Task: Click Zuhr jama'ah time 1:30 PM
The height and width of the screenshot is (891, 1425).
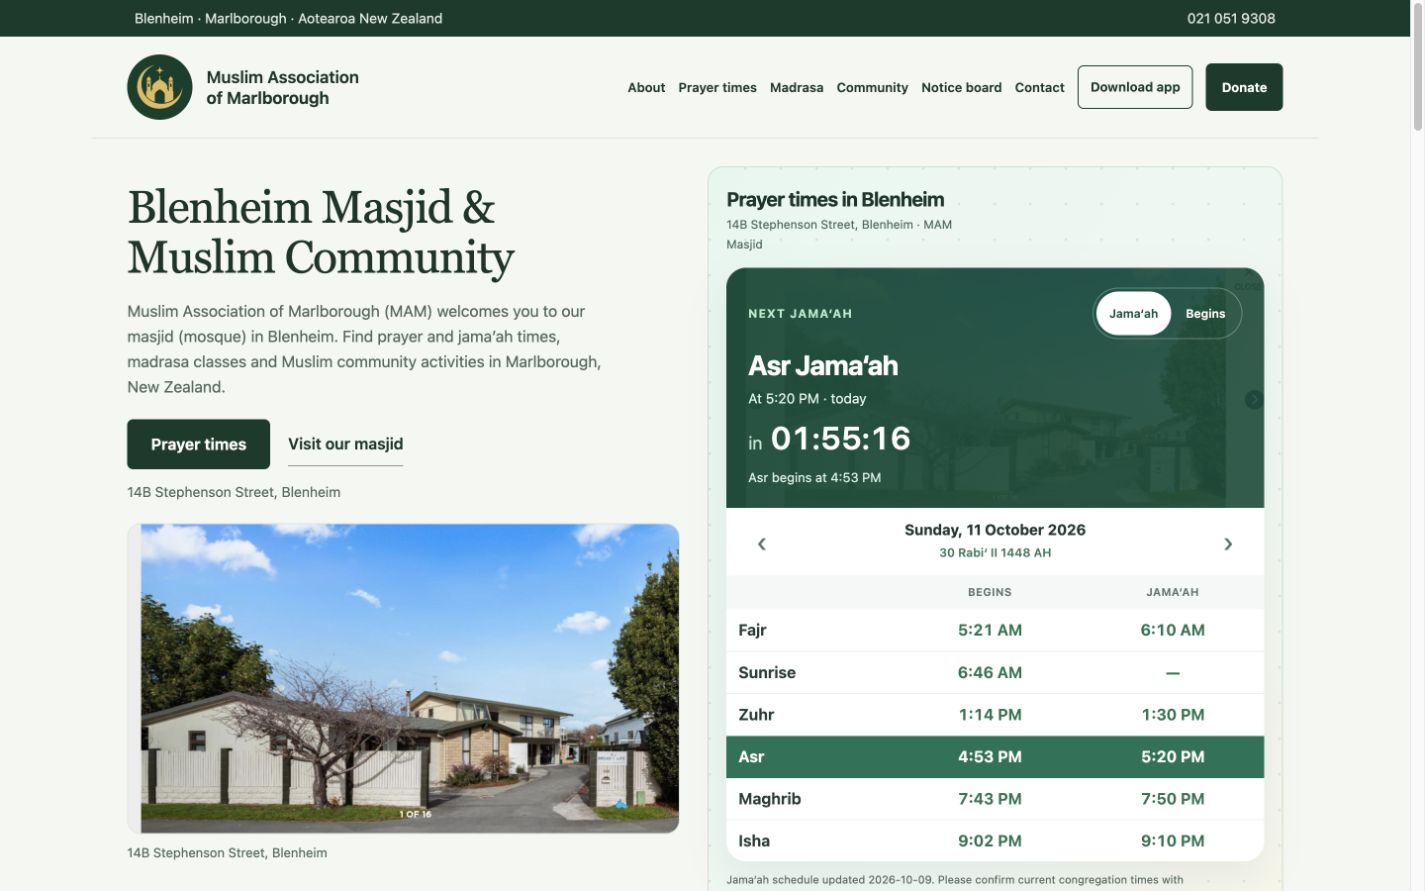Action: pos(1172,714)
